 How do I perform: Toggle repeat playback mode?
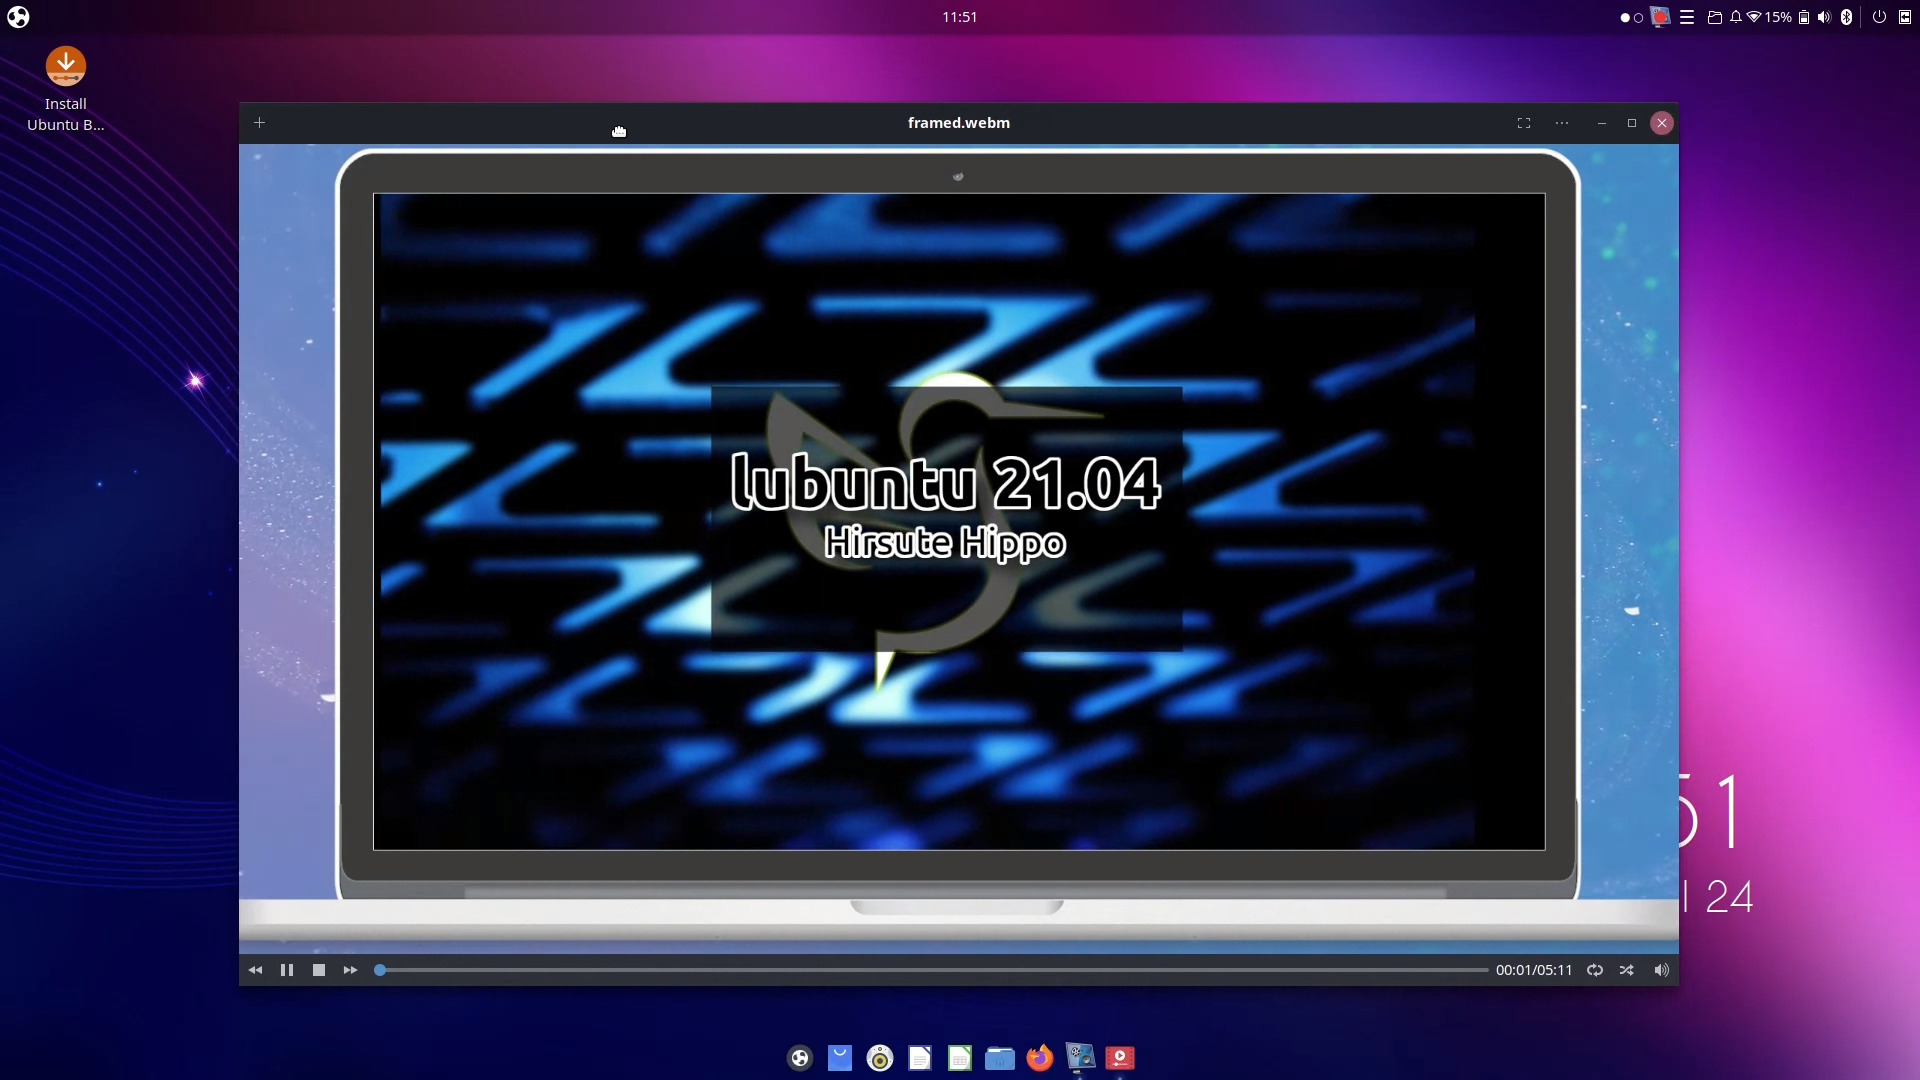tap(1595, 970)
